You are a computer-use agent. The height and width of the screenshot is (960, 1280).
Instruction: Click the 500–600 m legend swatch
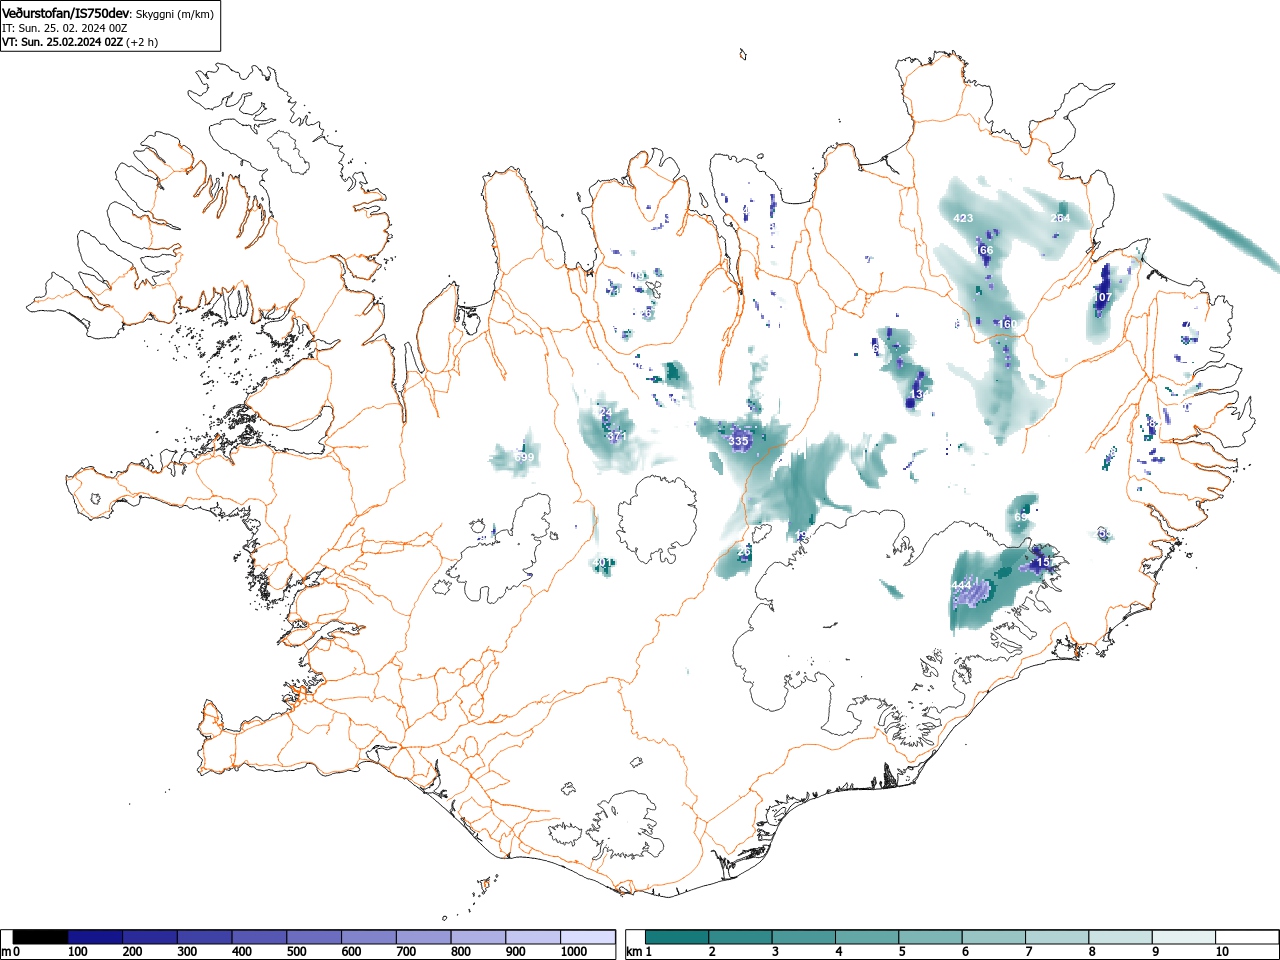pos(314,937)
